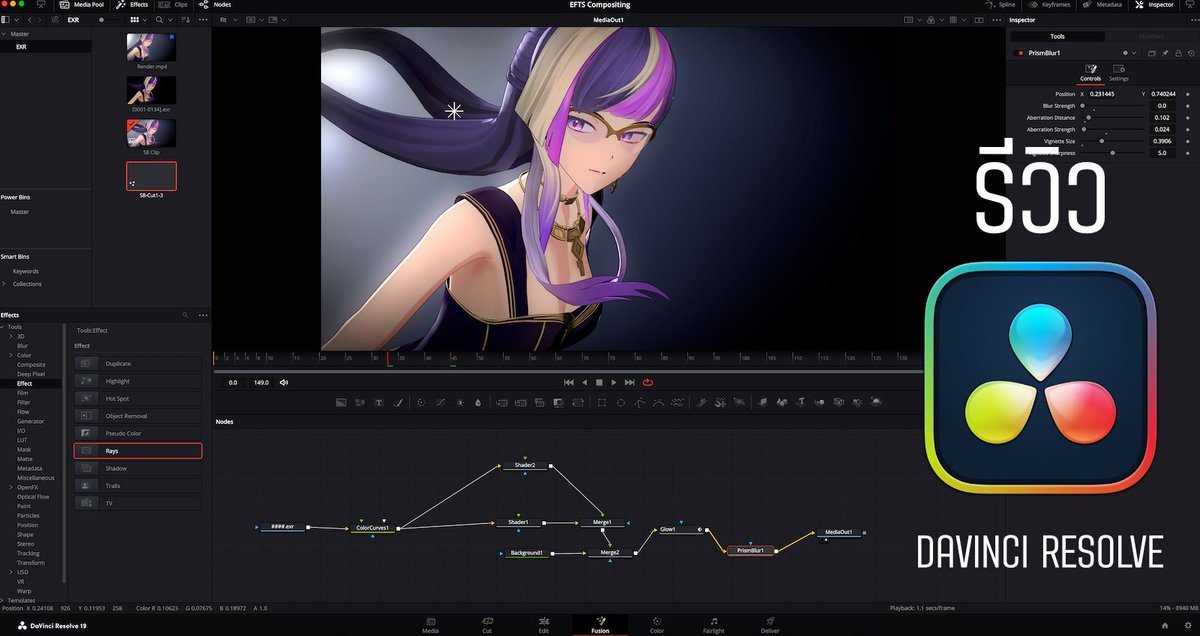Switch to the Edit page
Viewport: 1200px width, 636px height.
544,625
